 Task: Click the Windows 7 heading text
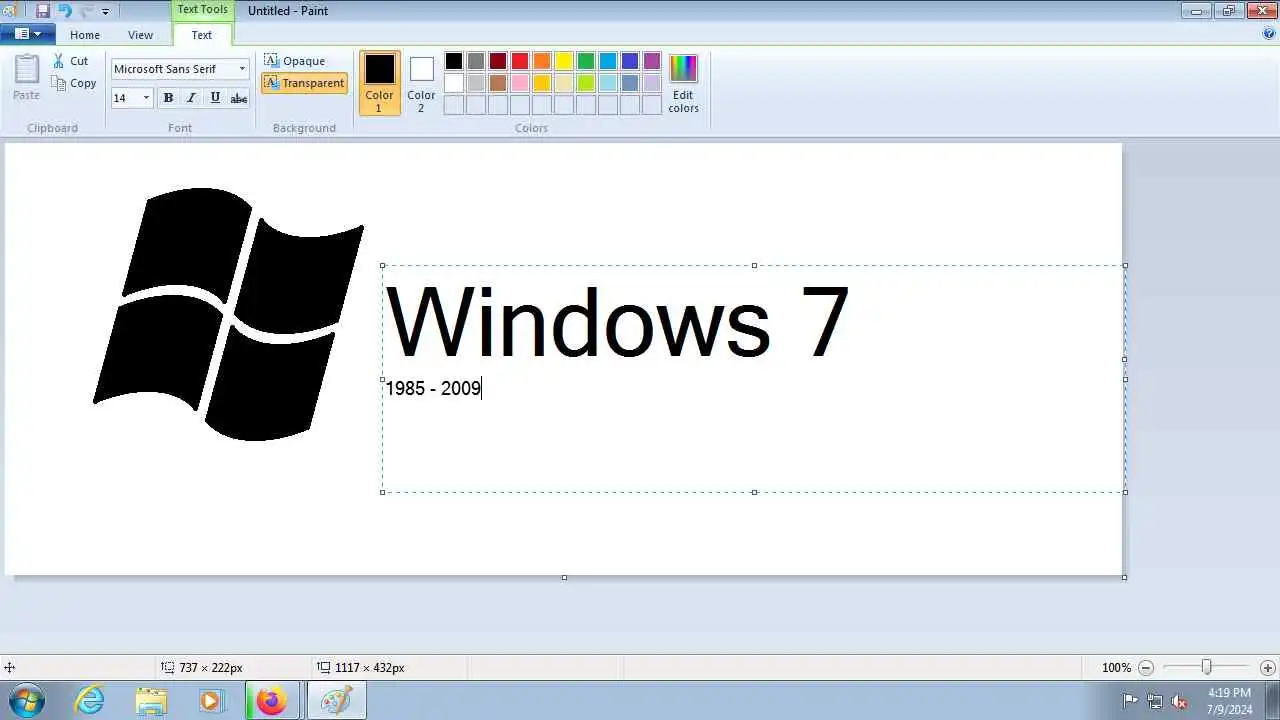[x=617, y=322]
